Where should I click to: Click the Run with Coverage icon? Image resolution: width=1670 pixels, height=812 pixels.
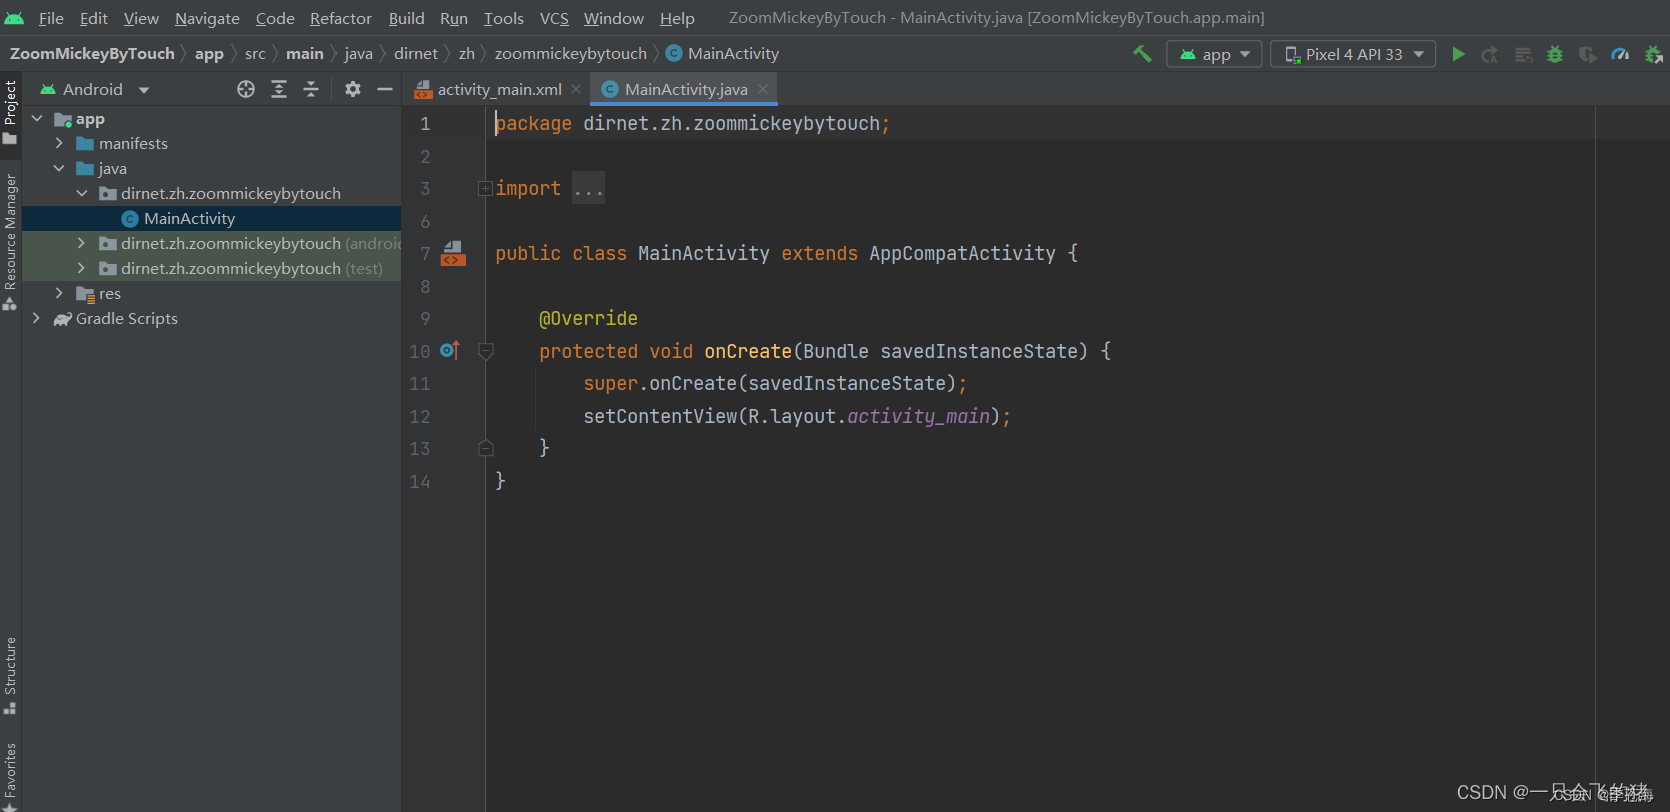(1588, 54)
